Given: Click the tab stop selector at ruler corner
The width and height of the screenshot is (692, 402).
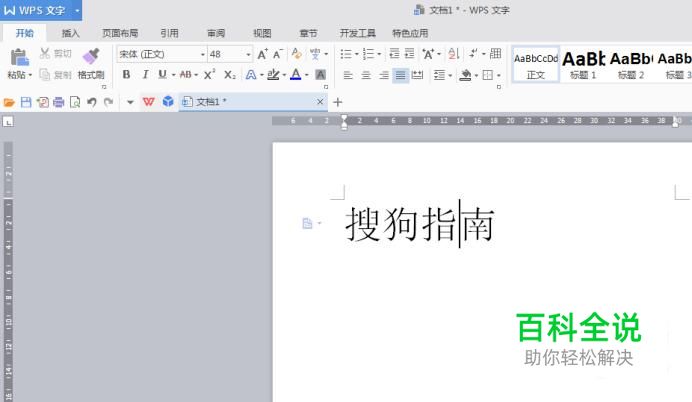Looking at the screenshot, I should tap(8, 121).
